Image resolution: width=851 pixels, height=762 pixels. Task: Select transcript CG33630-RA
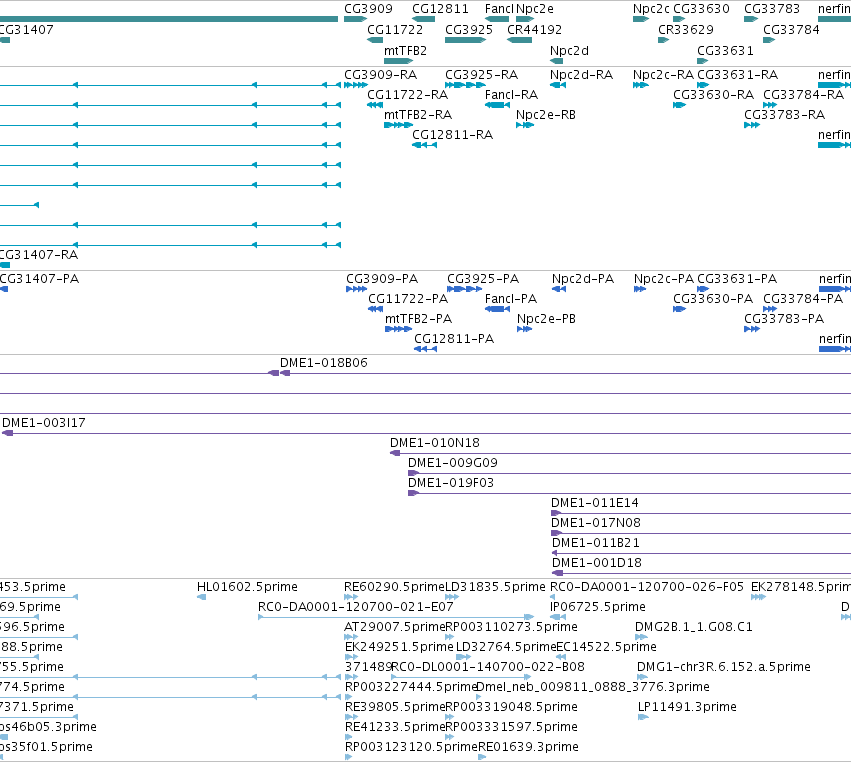[713, 95]
